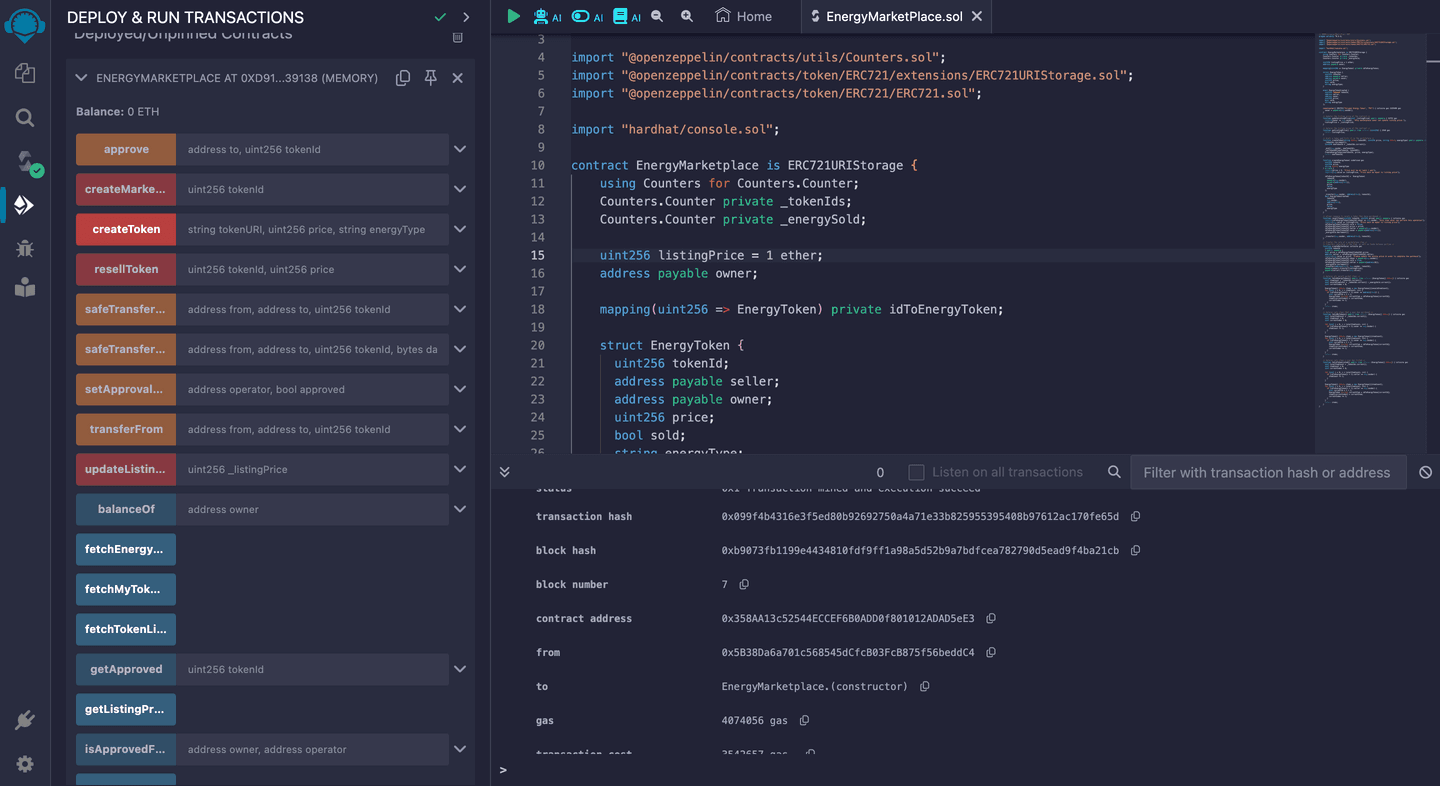Copy the transaction hash value

pyautogui.click(x=1135, y=517)
